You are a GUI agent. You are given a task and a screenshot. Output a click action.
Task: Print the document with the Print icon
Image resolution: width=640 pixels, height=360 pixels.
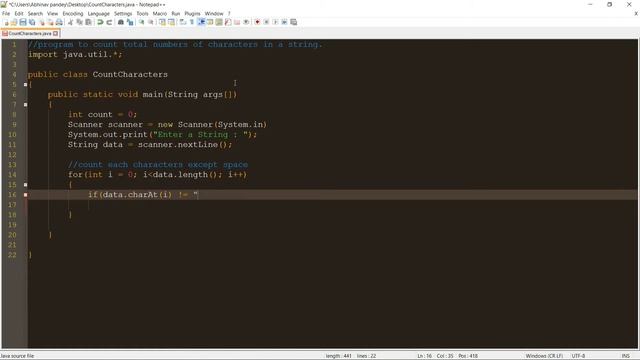[59, 22]
